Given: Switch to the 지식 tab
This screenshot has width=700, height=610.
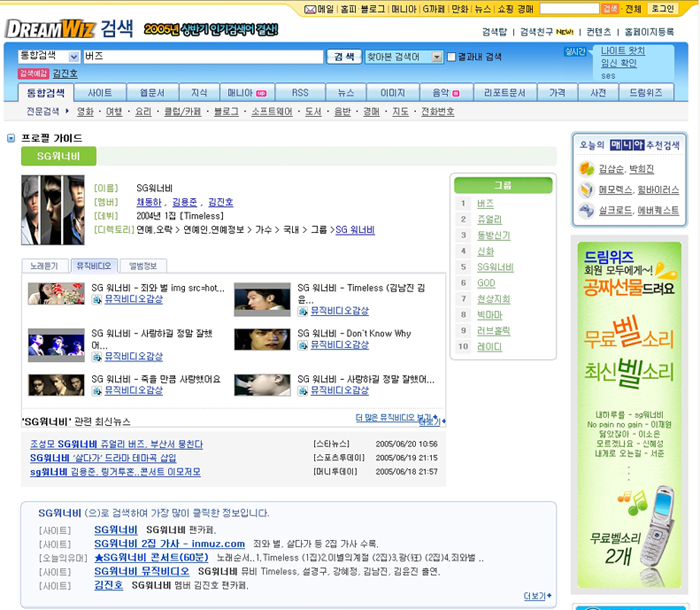Looking at the screenshot, I should click(199, 93).
